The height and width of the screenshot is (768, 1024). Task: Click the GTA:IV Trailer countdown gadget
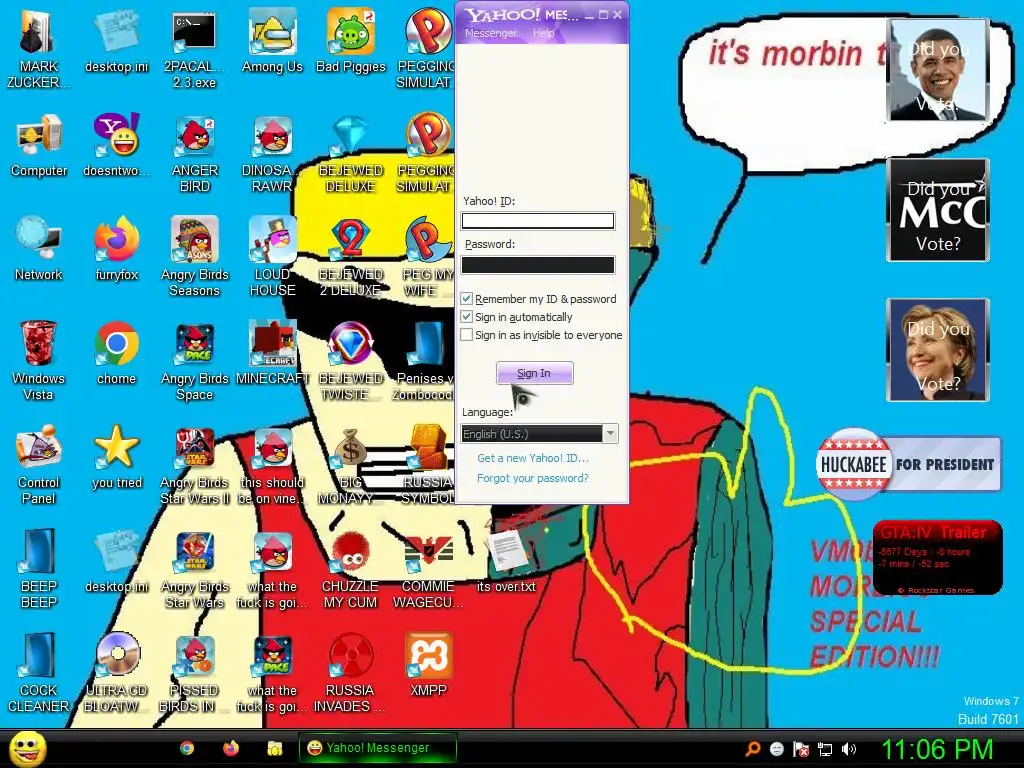(937, 557)
